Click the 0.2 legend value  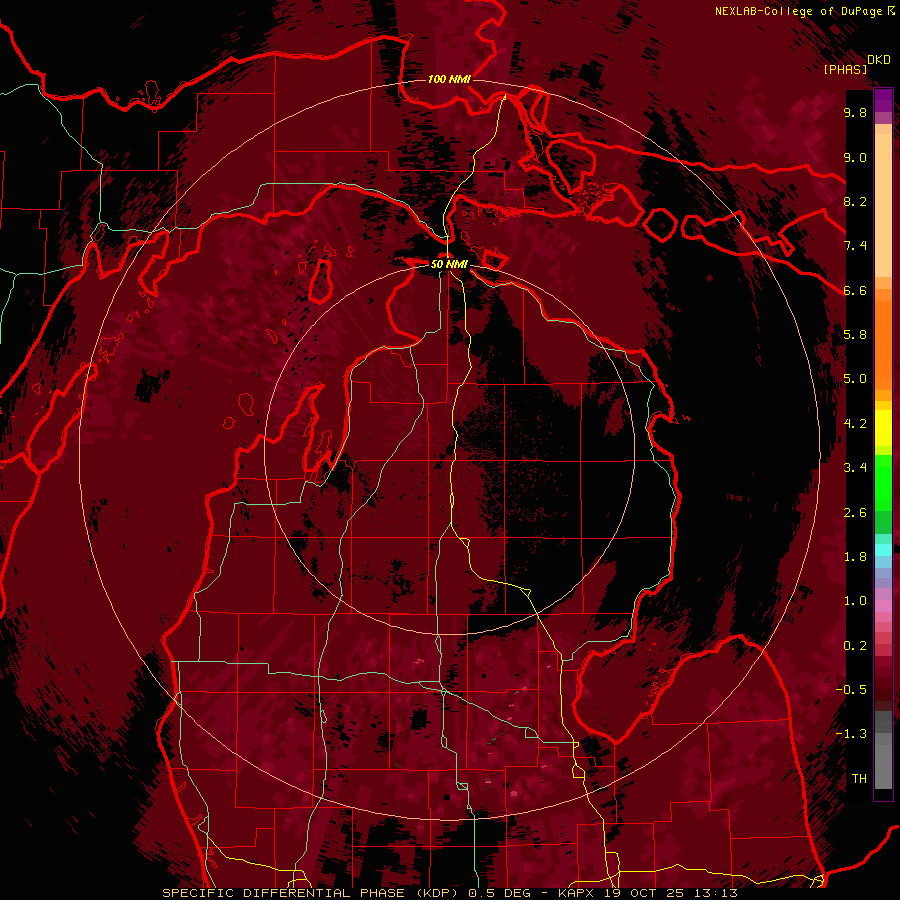click(x=855, y=646)
